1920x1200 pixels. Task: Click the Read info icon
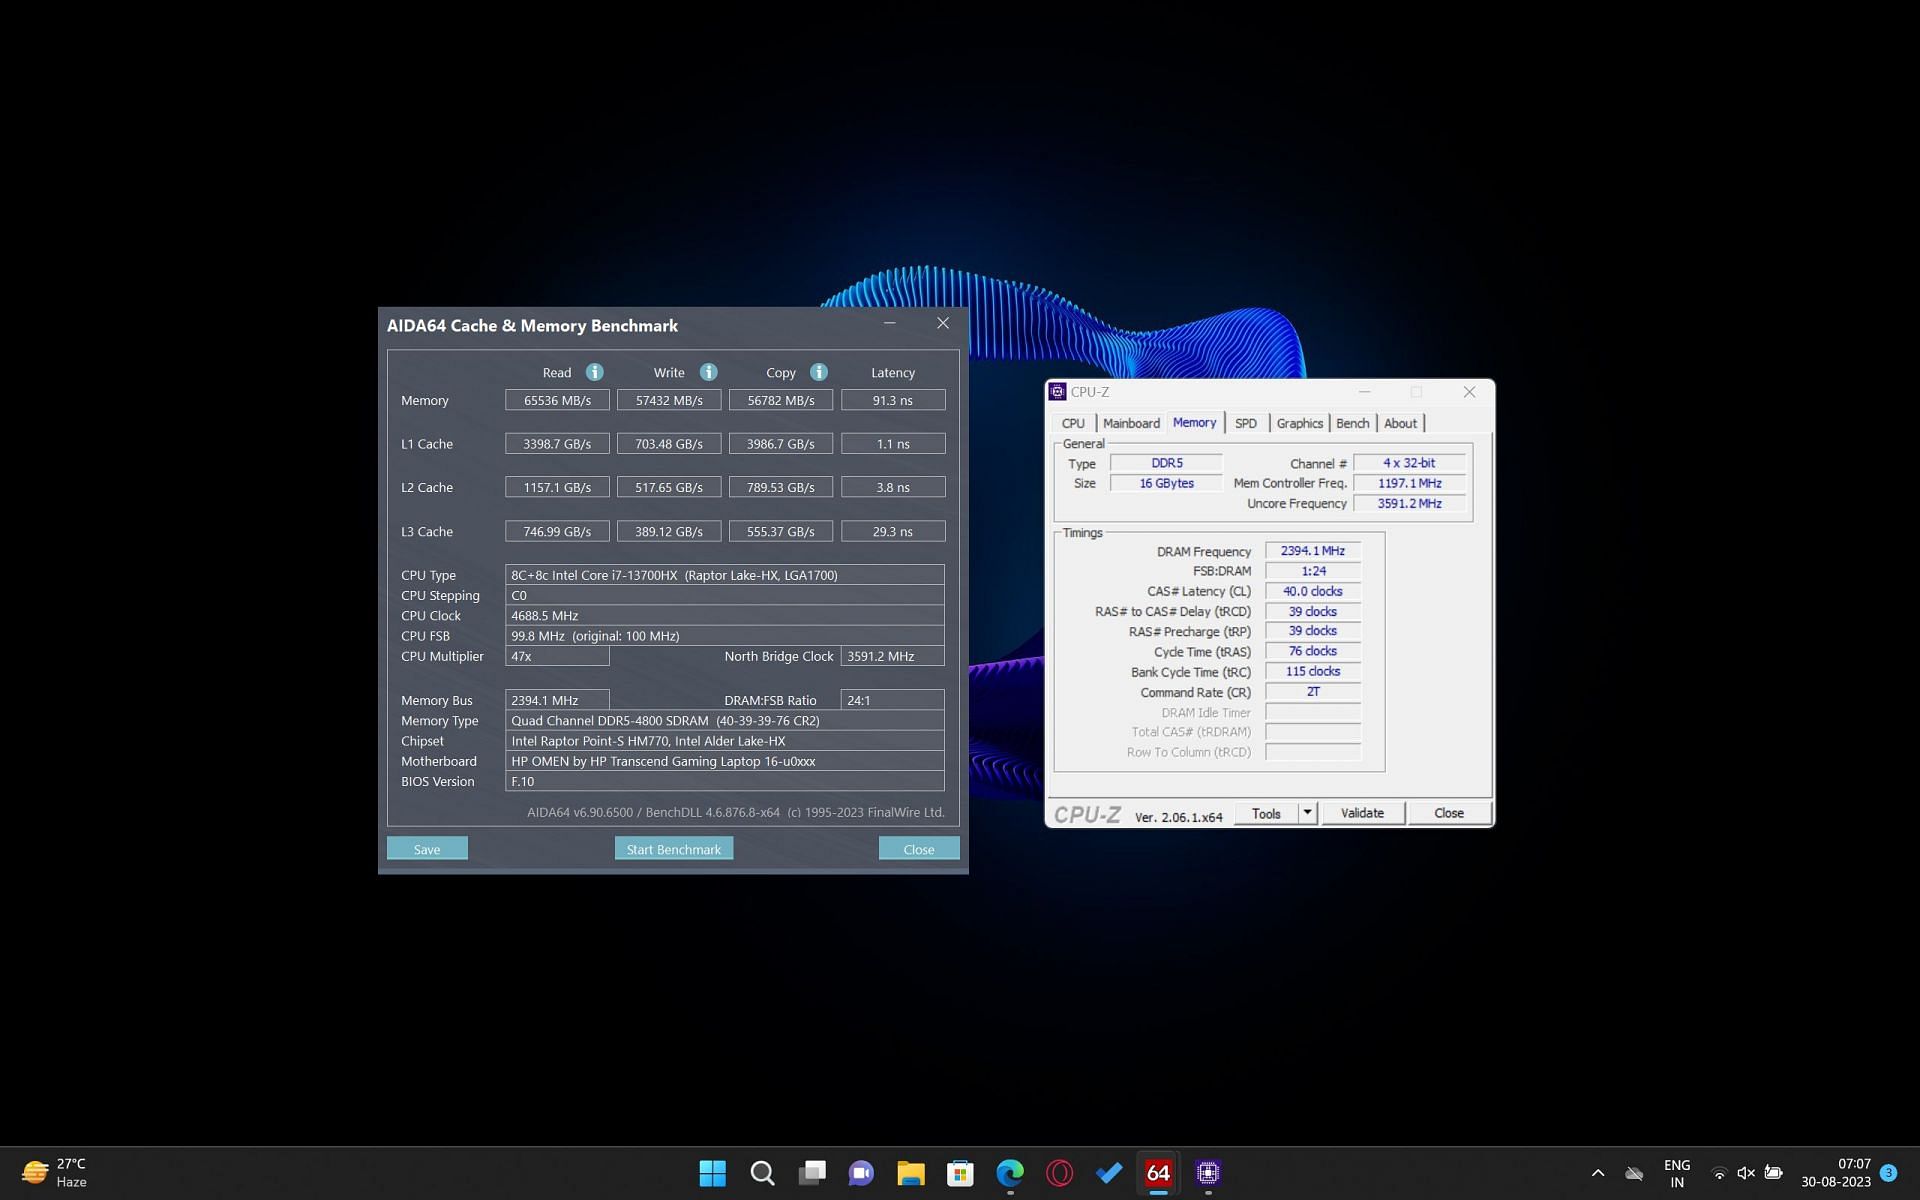[594, 372]
